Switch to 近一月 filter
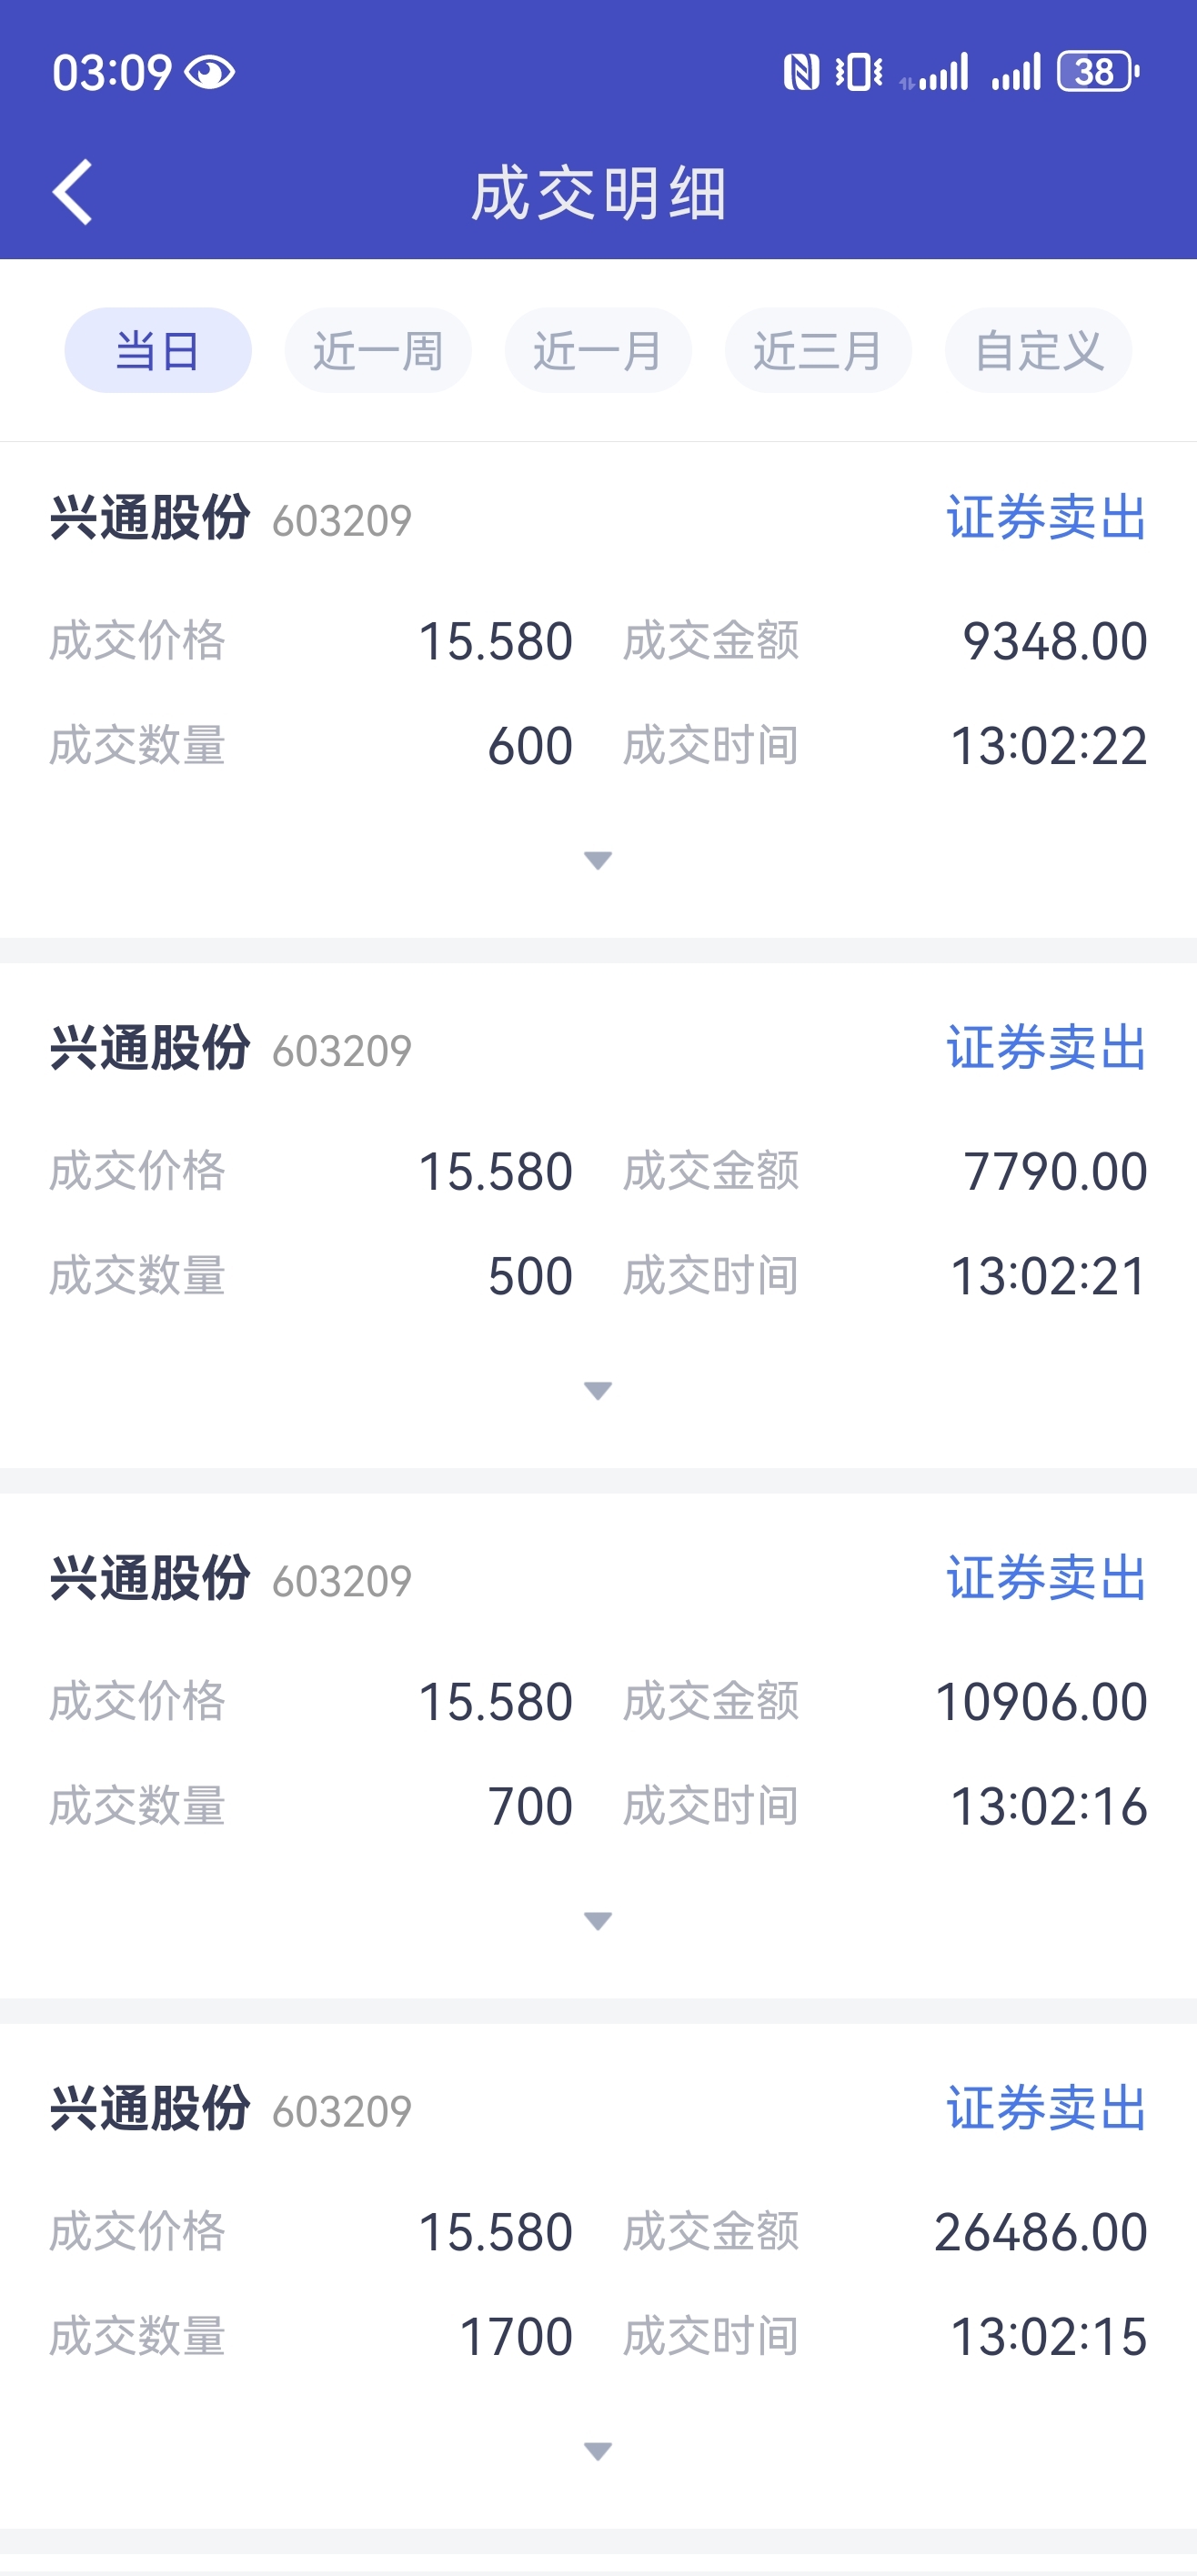Image resolution: width=1197 pixels, height=2576 pixels. coord(598,351)
